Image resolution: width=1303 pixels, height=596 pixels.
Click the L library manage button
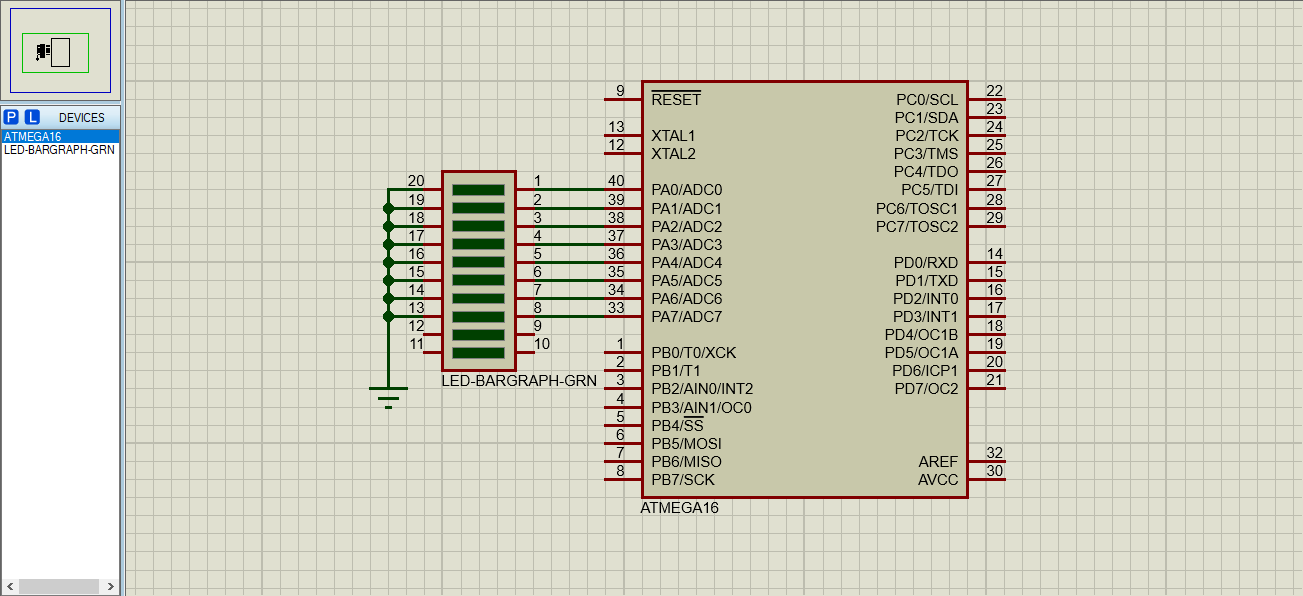pos(32,117)
